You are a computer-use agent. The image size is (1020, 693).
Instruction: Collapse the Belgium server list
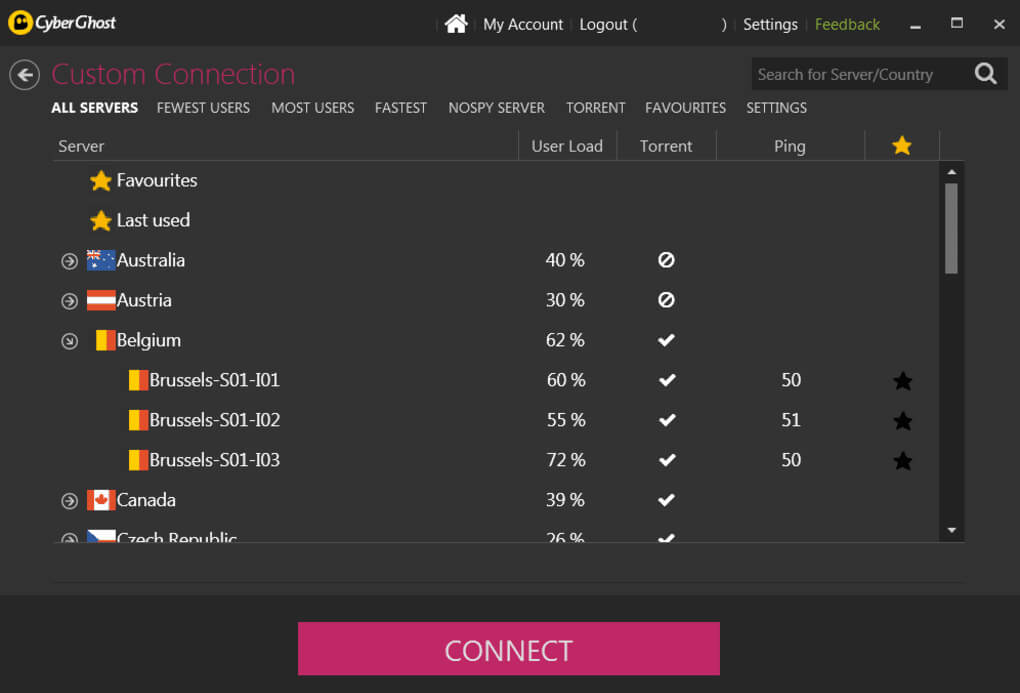[70, 341]
